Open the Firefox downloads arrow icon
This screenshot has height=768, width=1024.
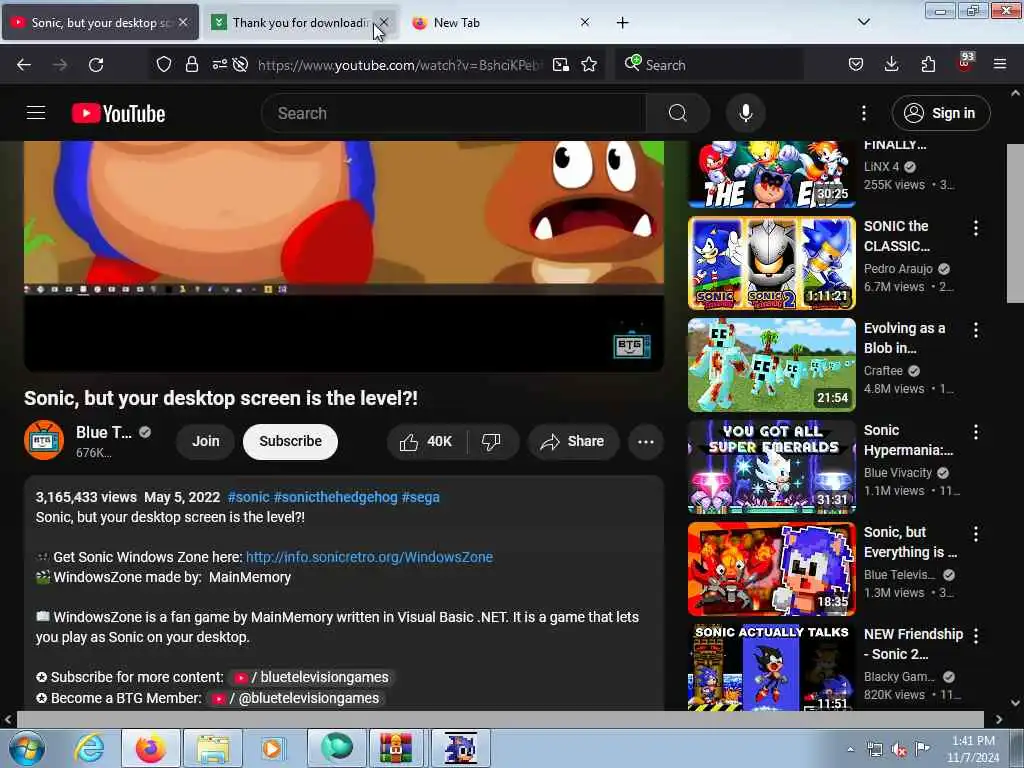891,65
